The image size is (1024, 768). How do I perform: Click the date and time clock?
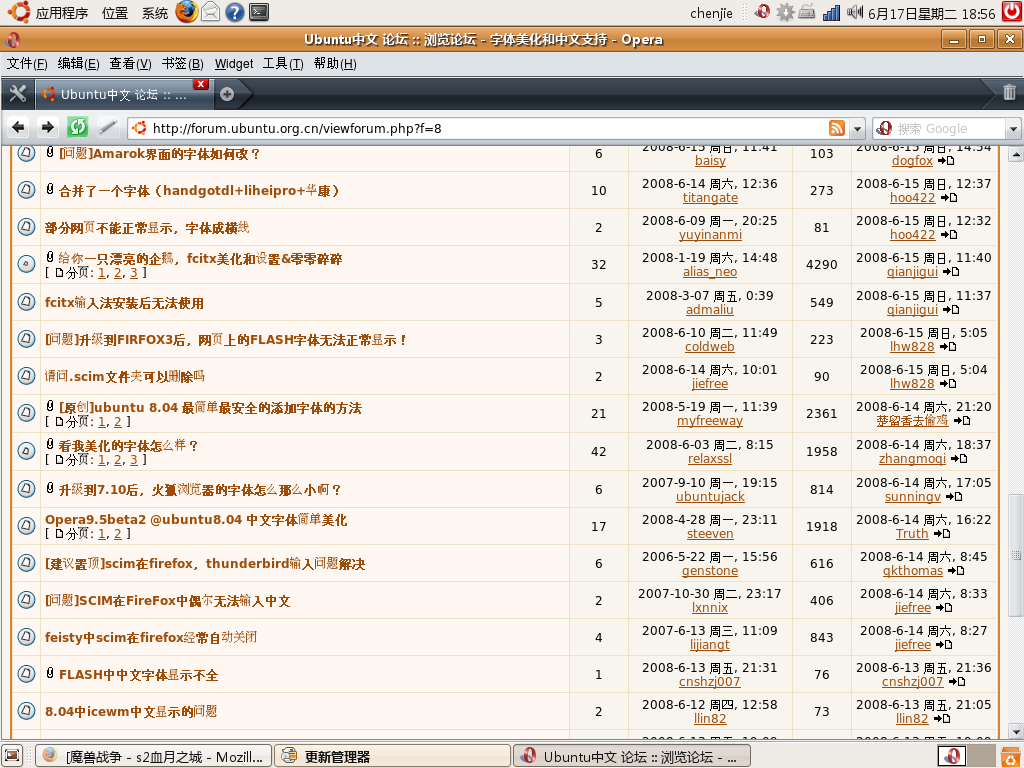[931, 13]
